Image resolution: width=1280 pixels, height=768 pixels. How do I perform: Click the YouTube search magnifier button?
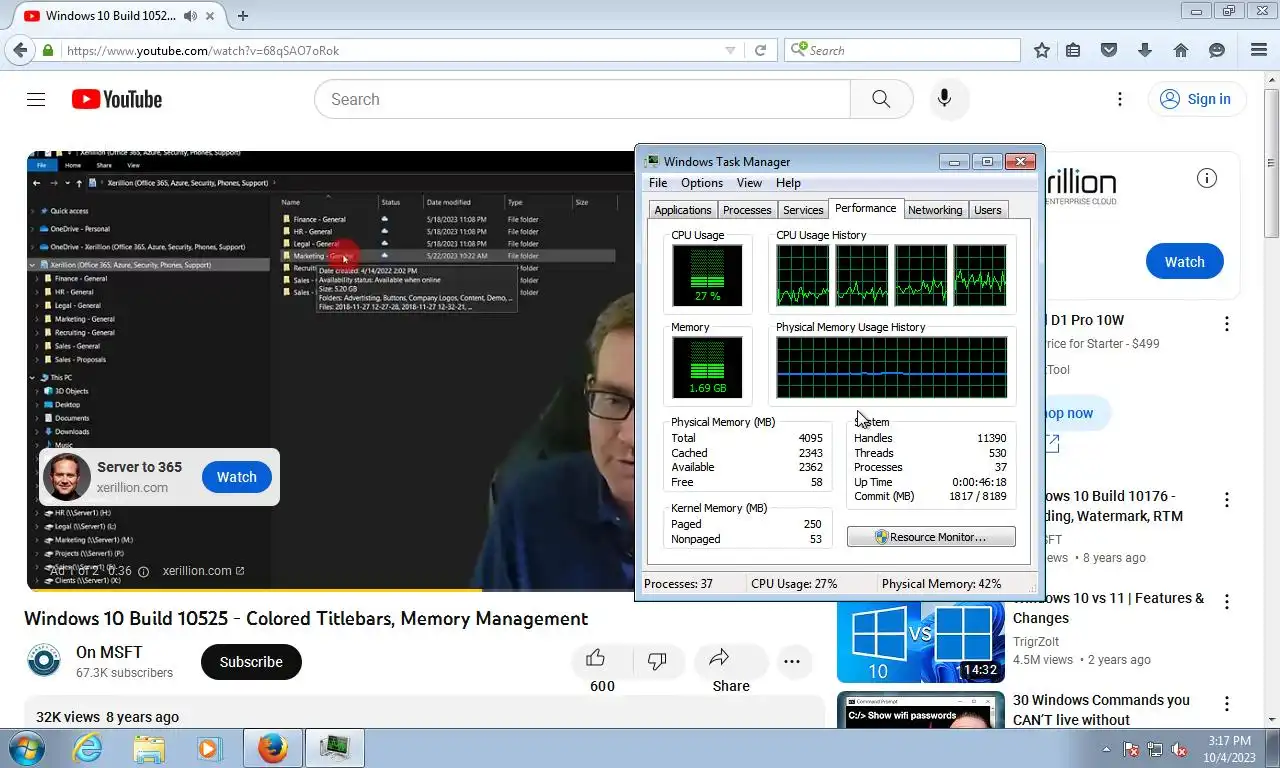coord(881,99)
